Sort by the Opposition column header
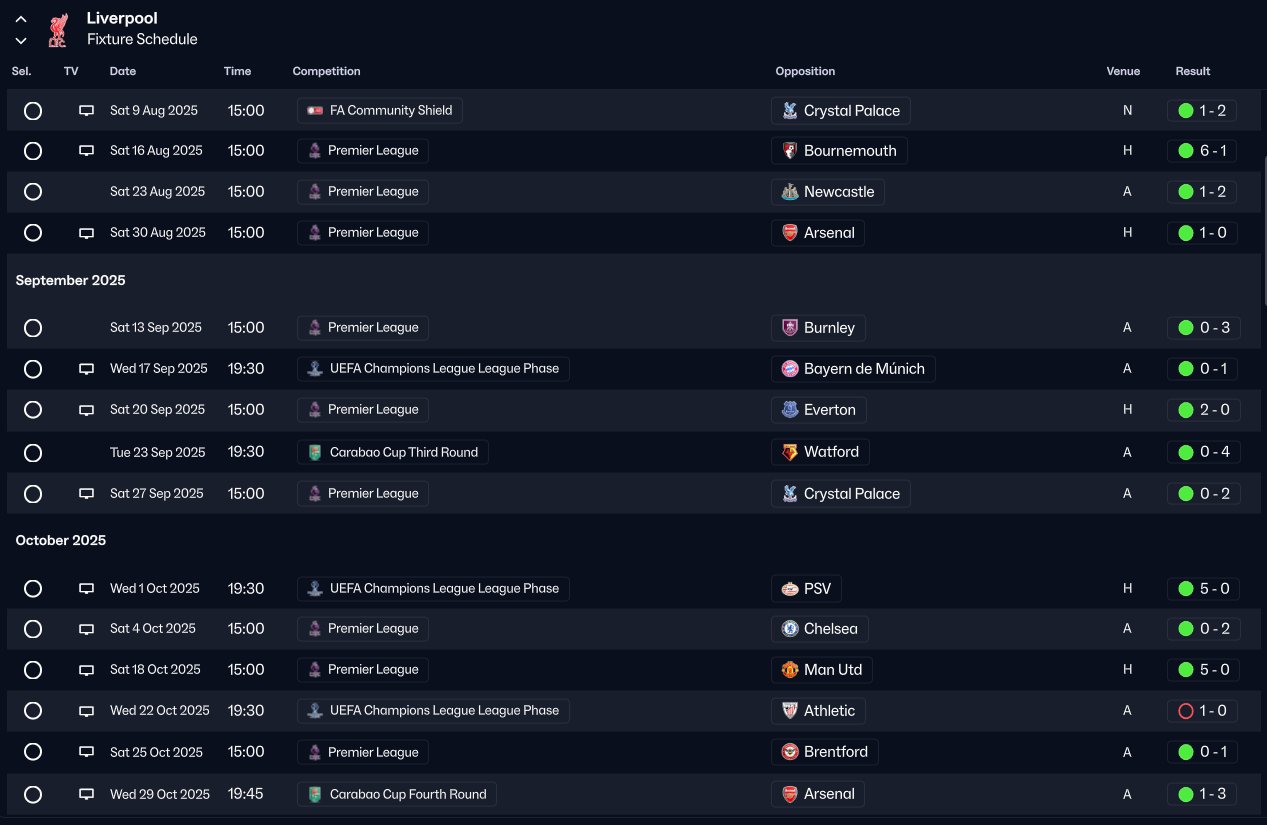1267x825 pixels. click(805, 71)
